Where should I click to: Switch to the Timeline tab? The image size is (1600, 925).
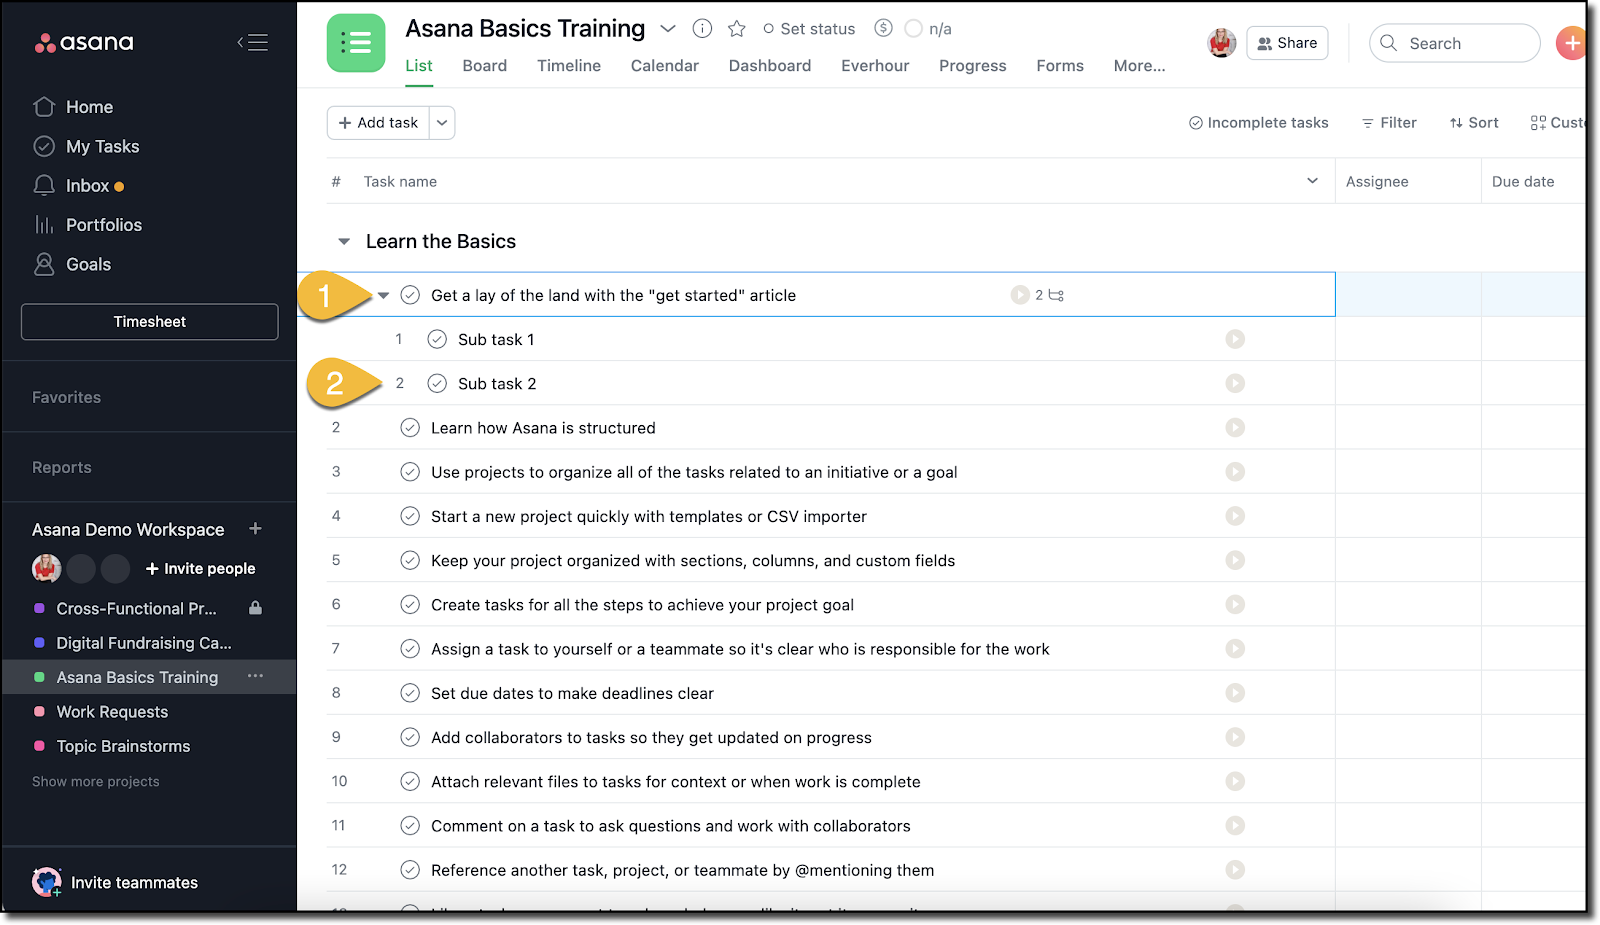tap(569, 66)
